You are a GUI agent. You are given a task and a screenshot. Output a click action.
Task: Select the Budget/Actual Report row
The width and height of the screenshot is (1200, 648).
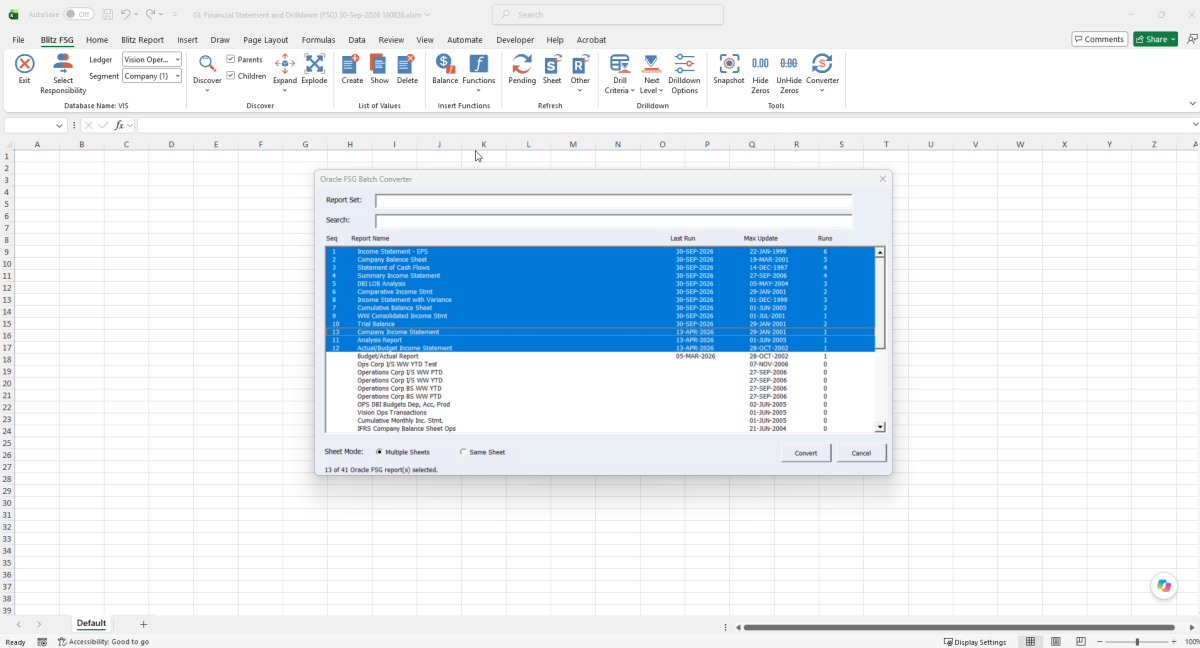(x=600, y=356)
